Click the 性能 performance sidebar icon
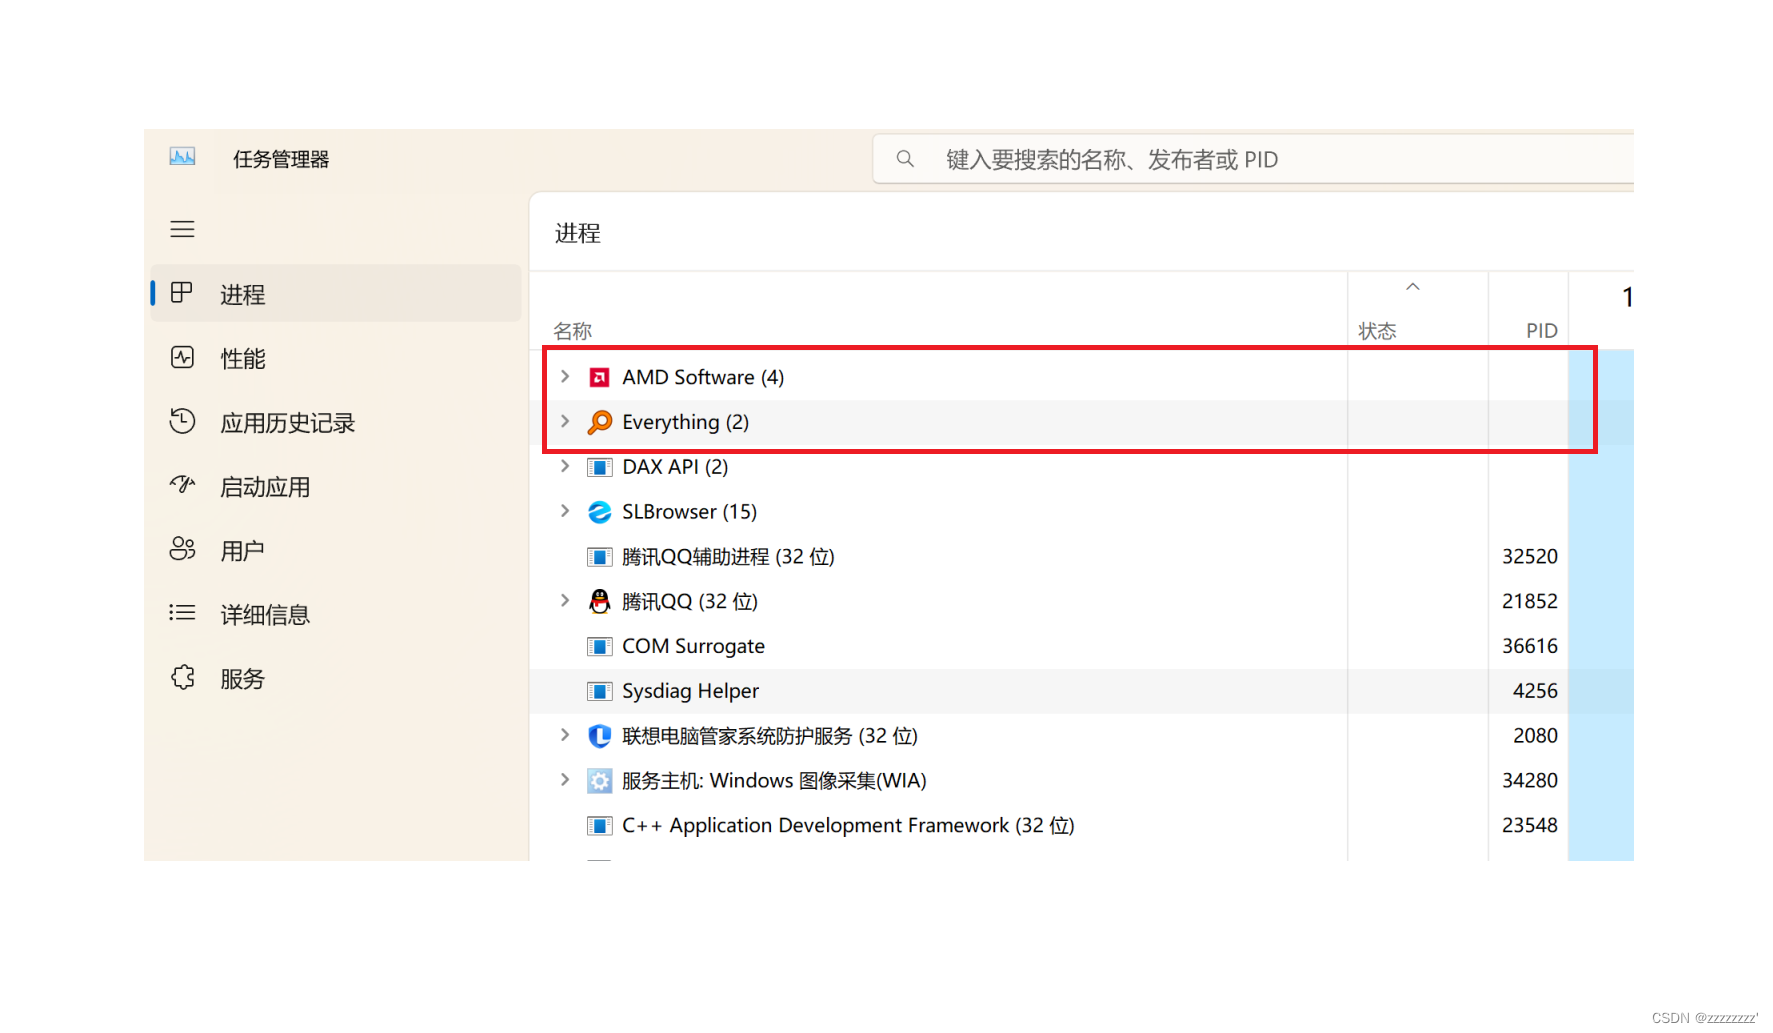The width and height of the screenshot is (1773, 1033). click(182, 357)
